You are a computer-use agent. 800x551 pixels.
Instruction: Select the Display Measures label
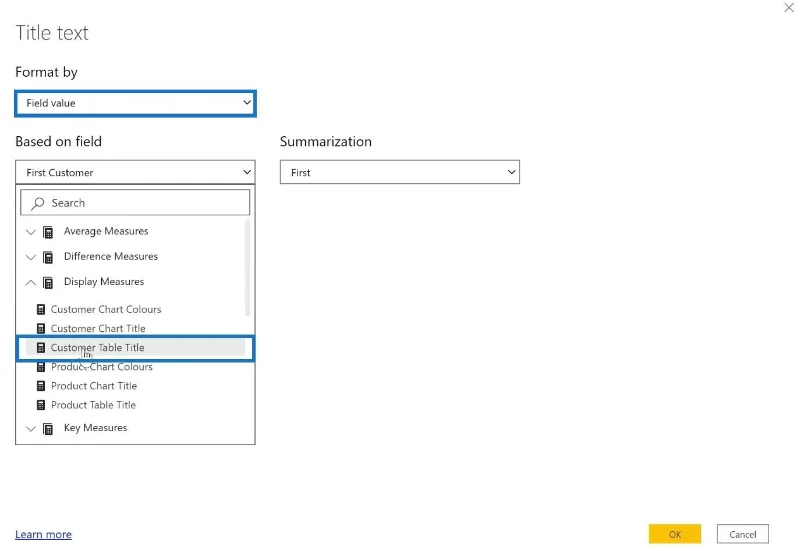pyautogui.click(x=104, y=282)
